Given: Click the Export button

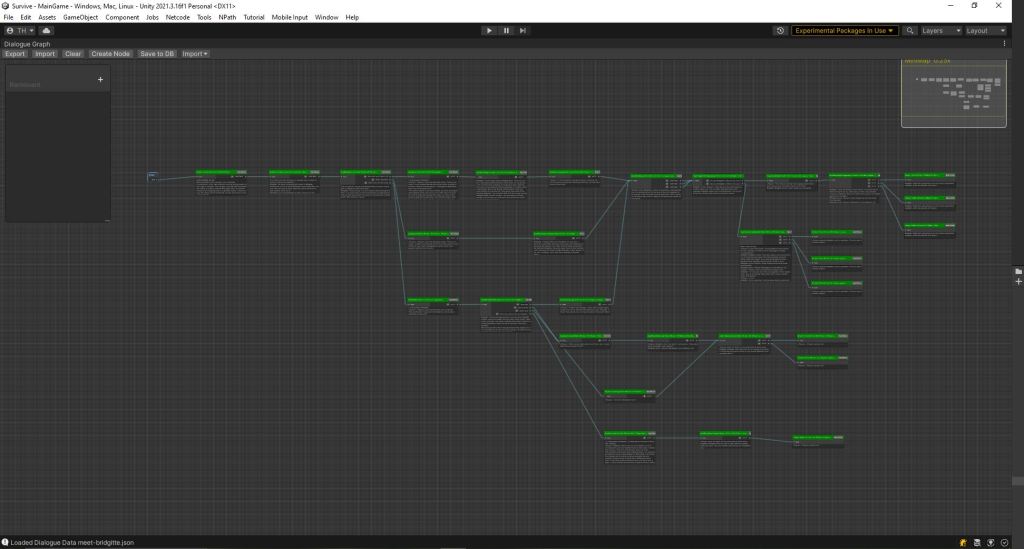Looking at the screenshot, I should (x=15, y=54).
